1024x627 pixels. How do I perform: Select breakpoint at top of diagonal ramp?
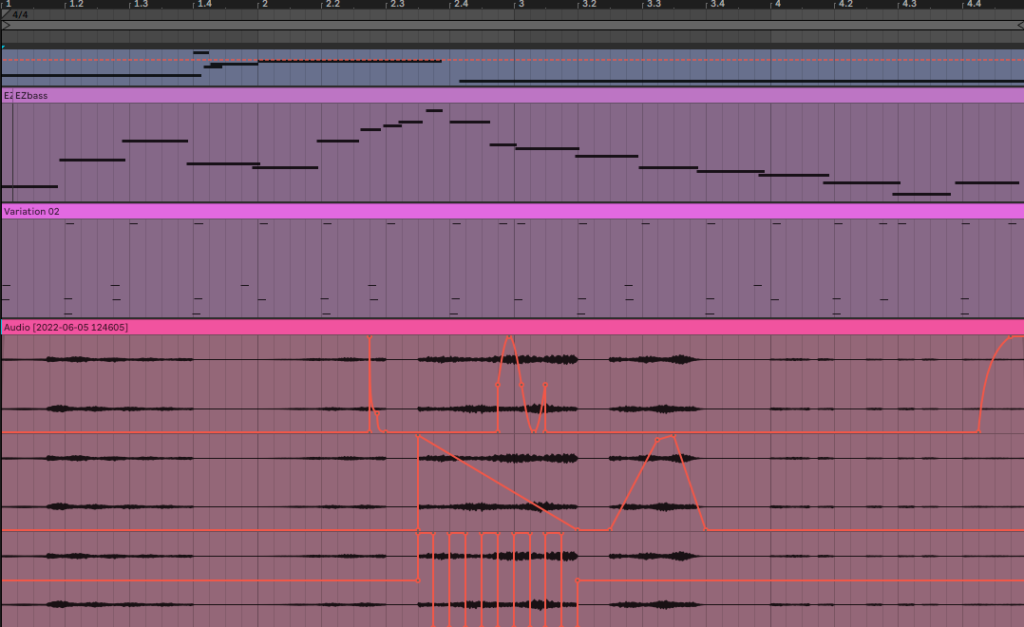click(418, 435)
